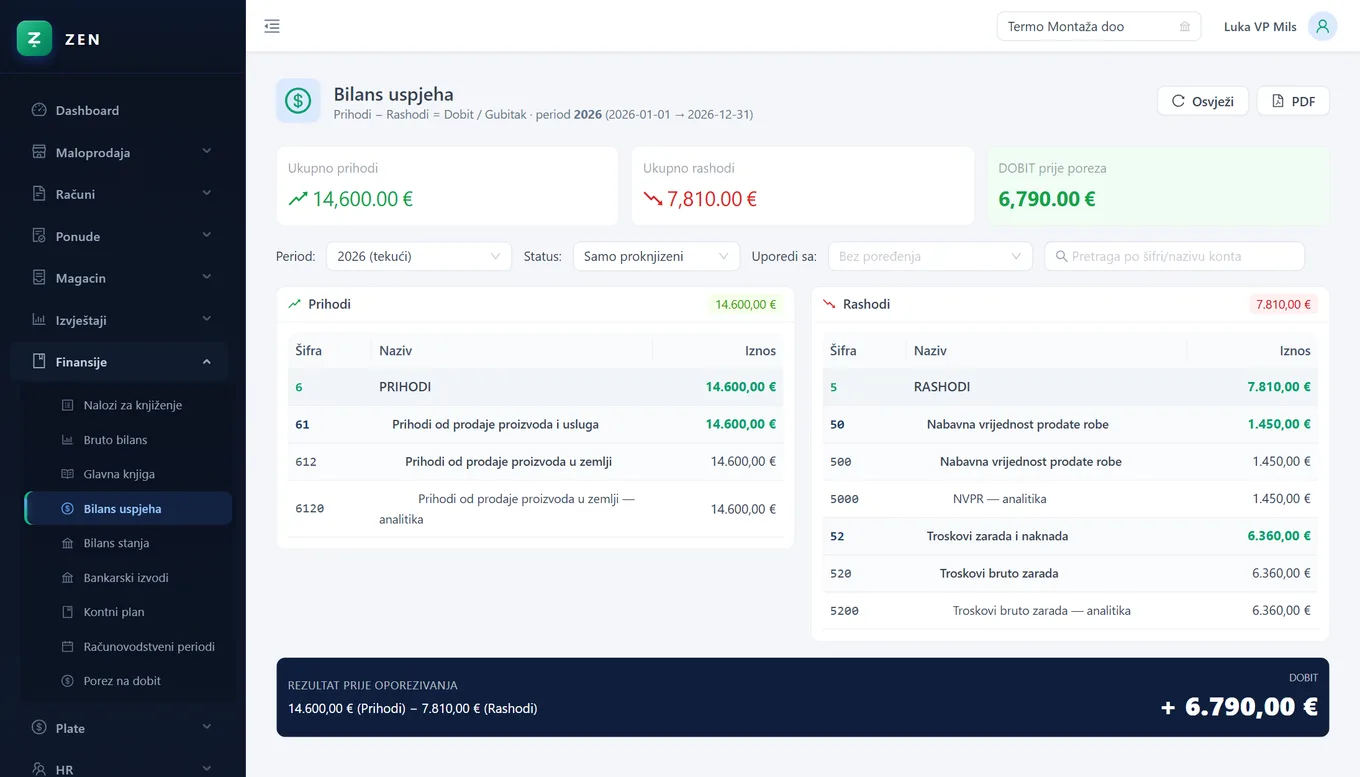This screenshot has width=1360, height=777.
Task: Click the Maloprodaja store icon
Action: click(39, 152)
